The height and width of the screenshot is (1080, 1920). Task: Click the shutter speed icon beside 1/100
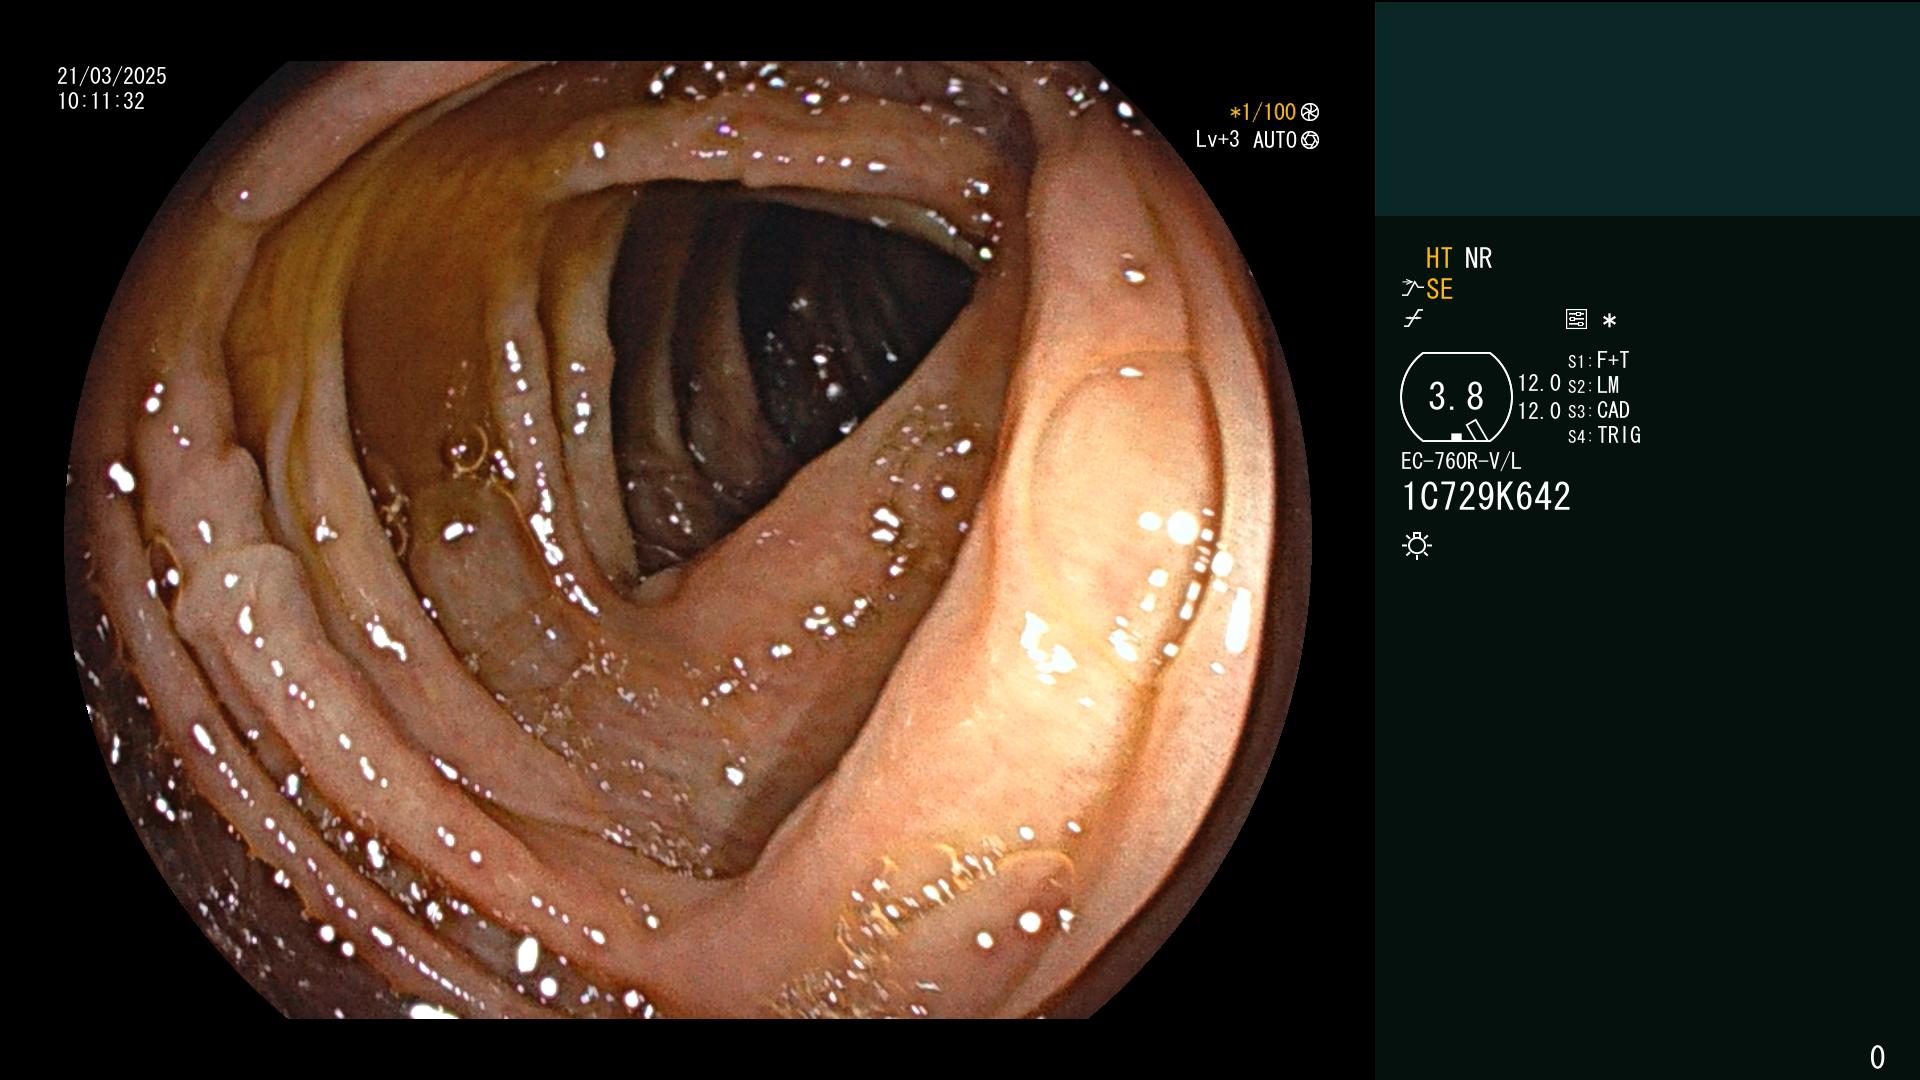point(1310,113)
